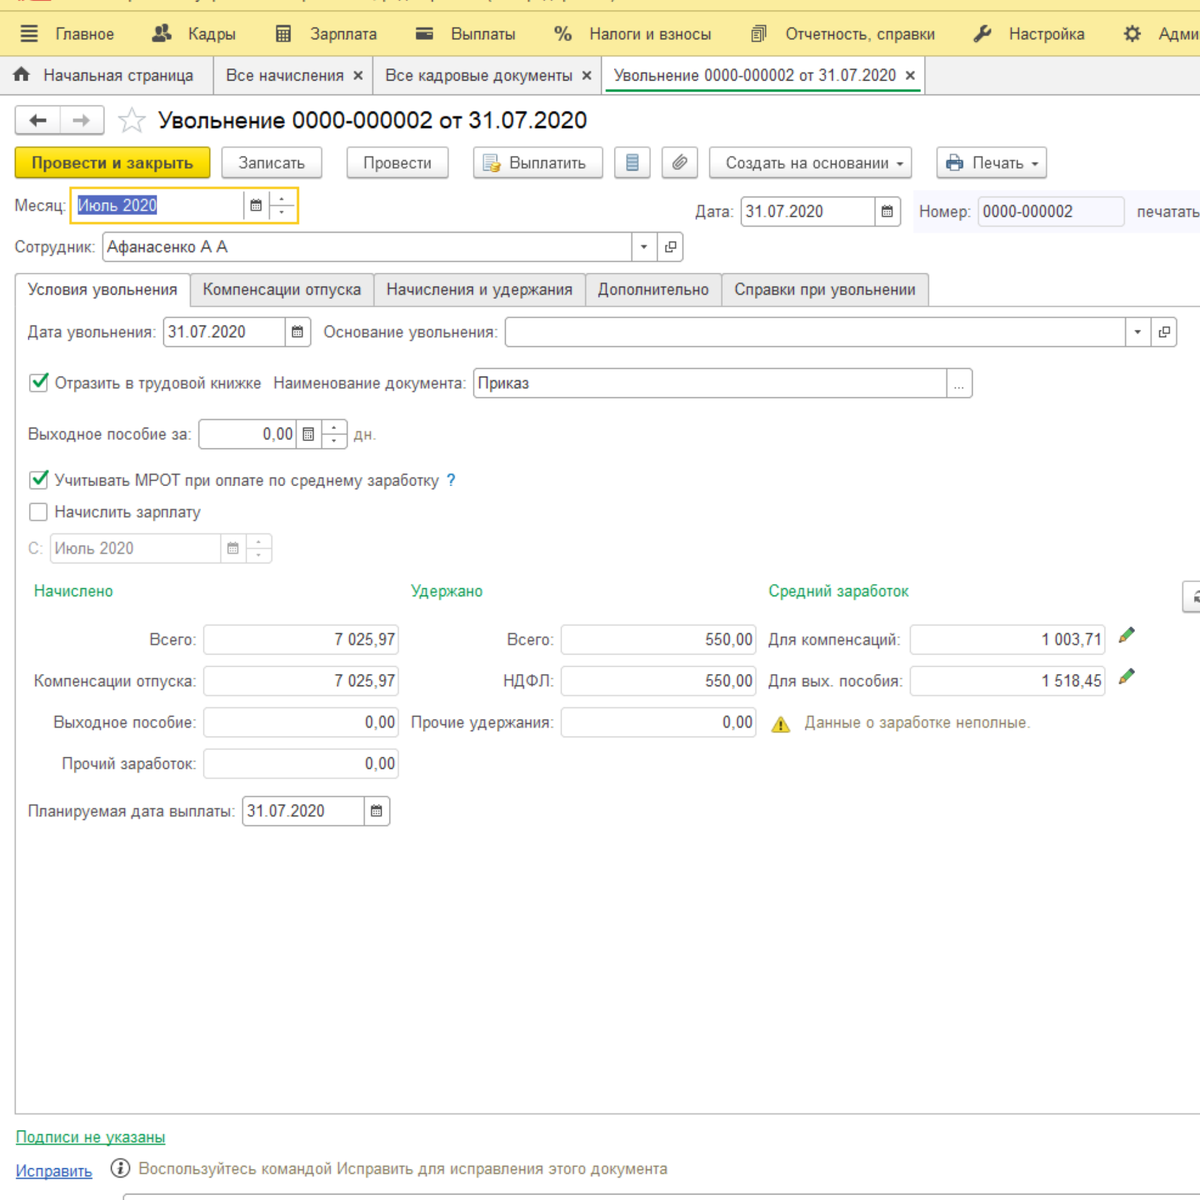This screenshot has height=1200, width=1200.
Task: Open attached files via paperclip icon
Action: 680,163
